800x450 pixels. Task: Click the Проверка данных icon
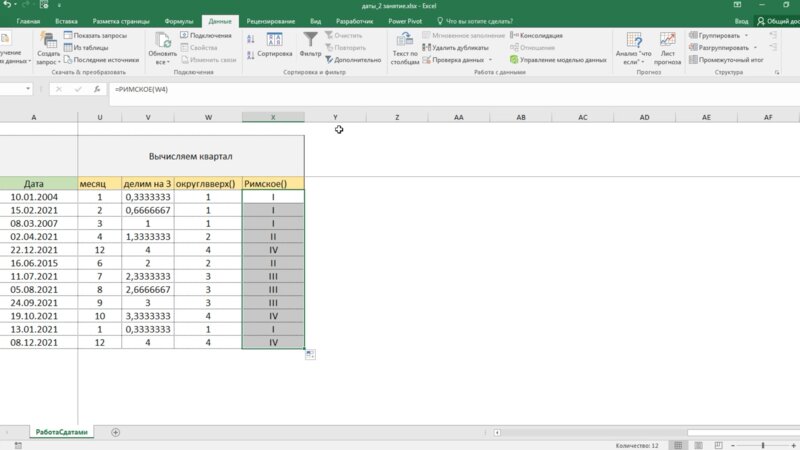click(x=427, y=60)
